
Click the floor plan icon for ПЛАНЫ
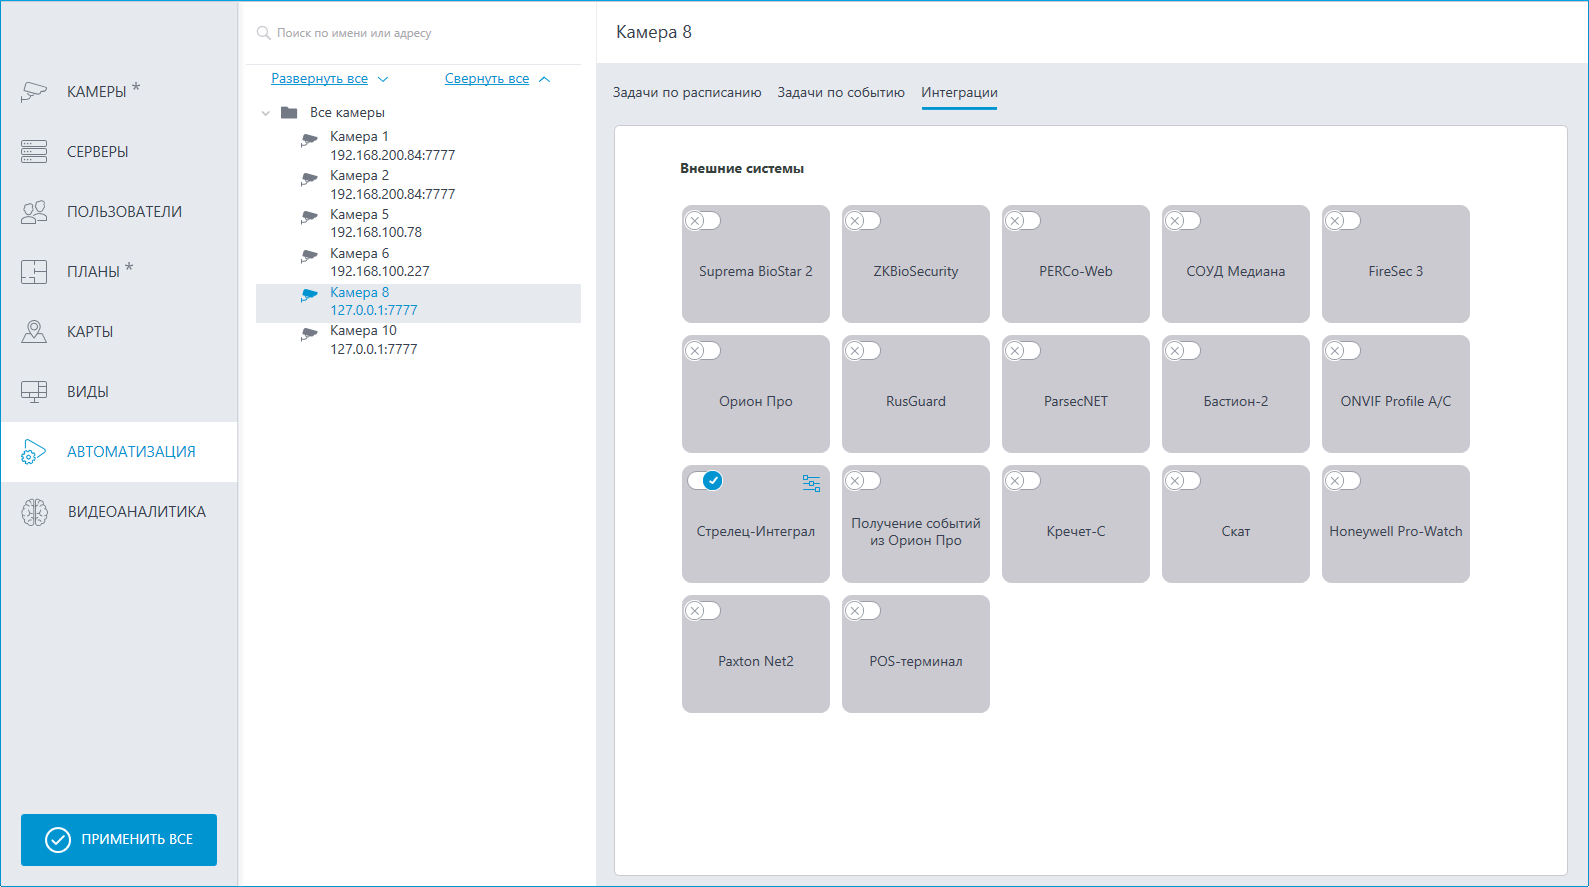click(34, 272)
